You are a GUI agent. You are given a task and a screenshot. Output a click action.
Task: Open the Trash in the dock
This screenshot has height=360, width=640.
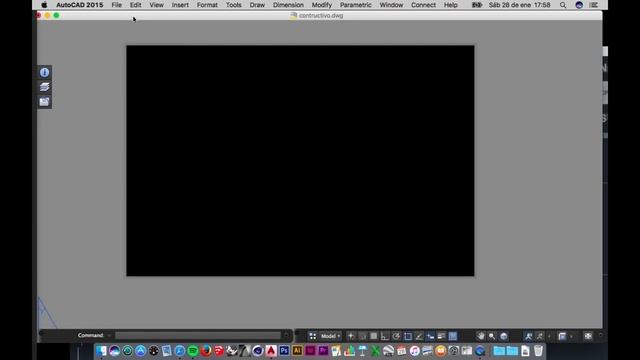(x=538, y=351)
